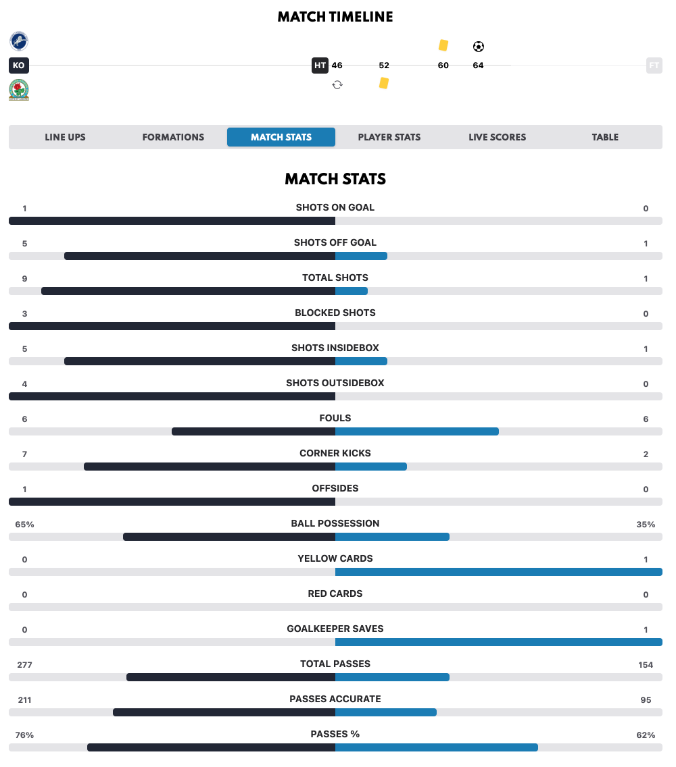Select the HT half-time marker
The width and height of the screenshot is (676, 767).
pyautogui.click(x=320, y=65)
